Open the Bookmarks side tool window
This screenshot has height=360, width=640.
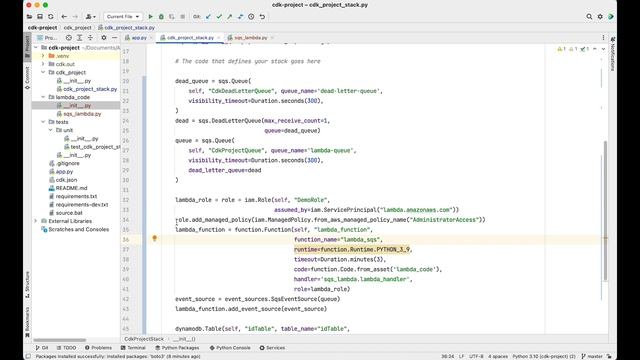pos(27,322)
